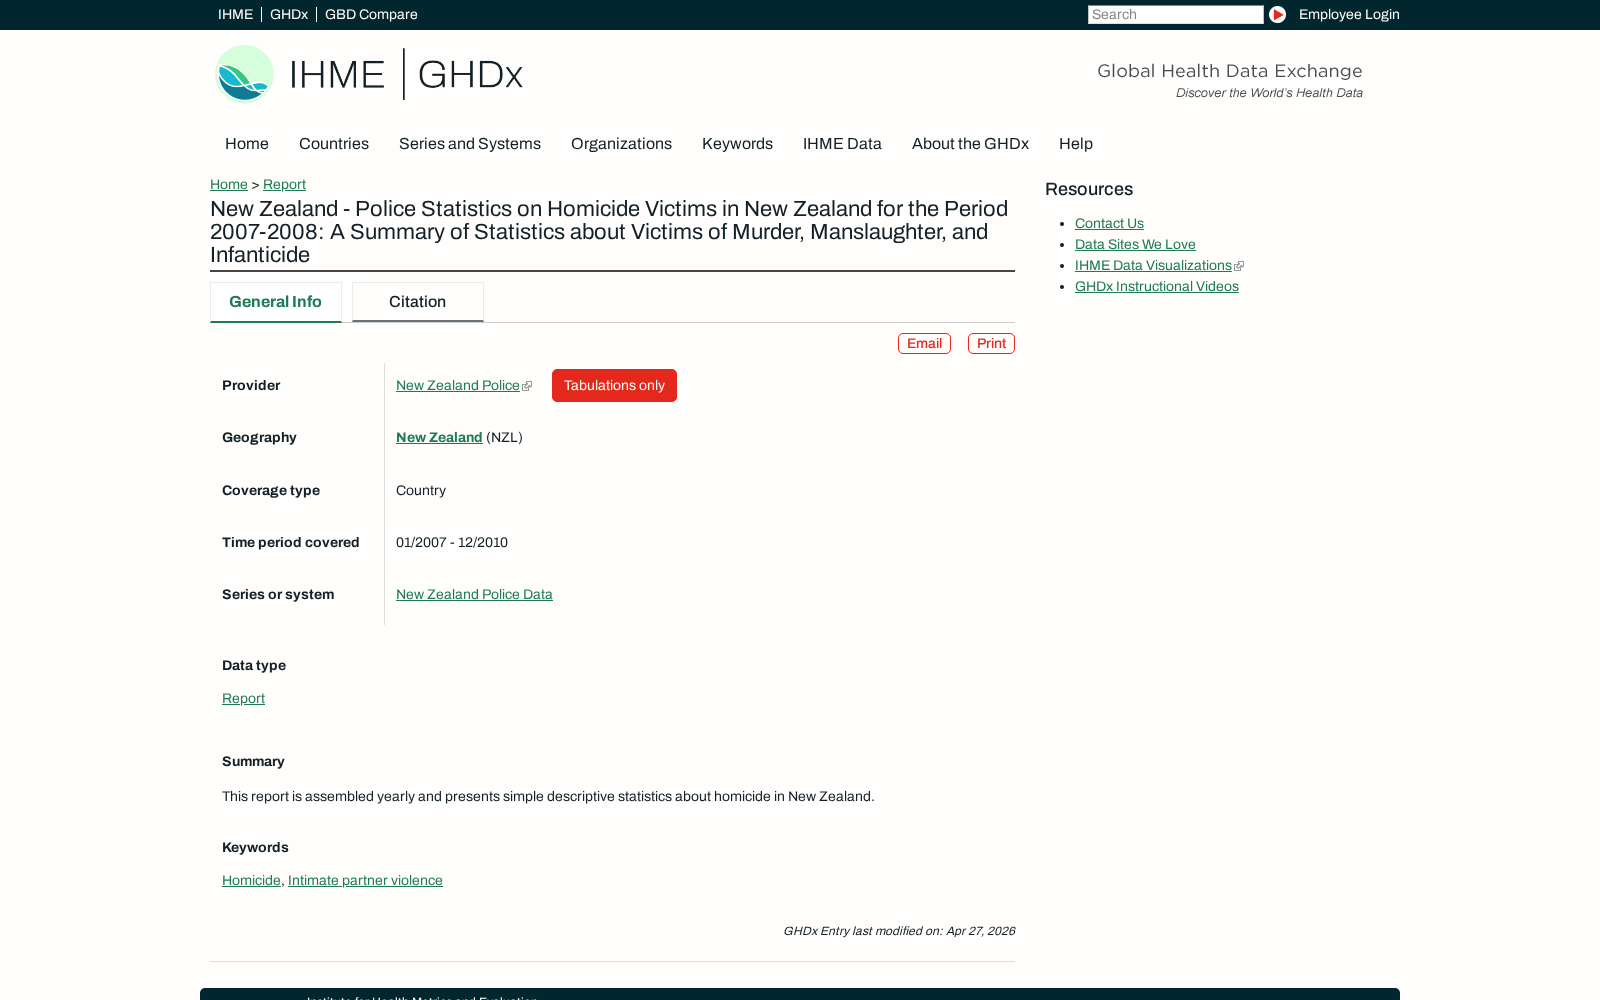Open the GHDx link in top bar
Image resolution: width=1600 pixels, height=1000 pixels.
click(289, 14)
